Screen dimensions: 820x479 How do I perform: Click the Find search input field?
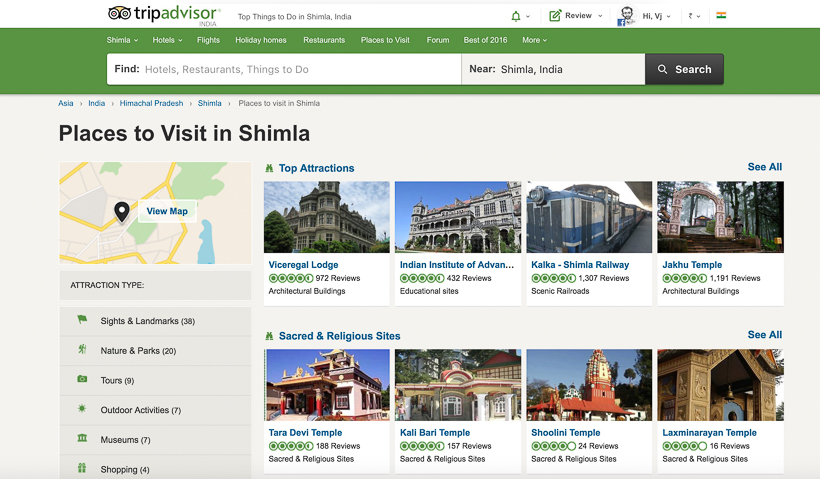tap(284, 69)
